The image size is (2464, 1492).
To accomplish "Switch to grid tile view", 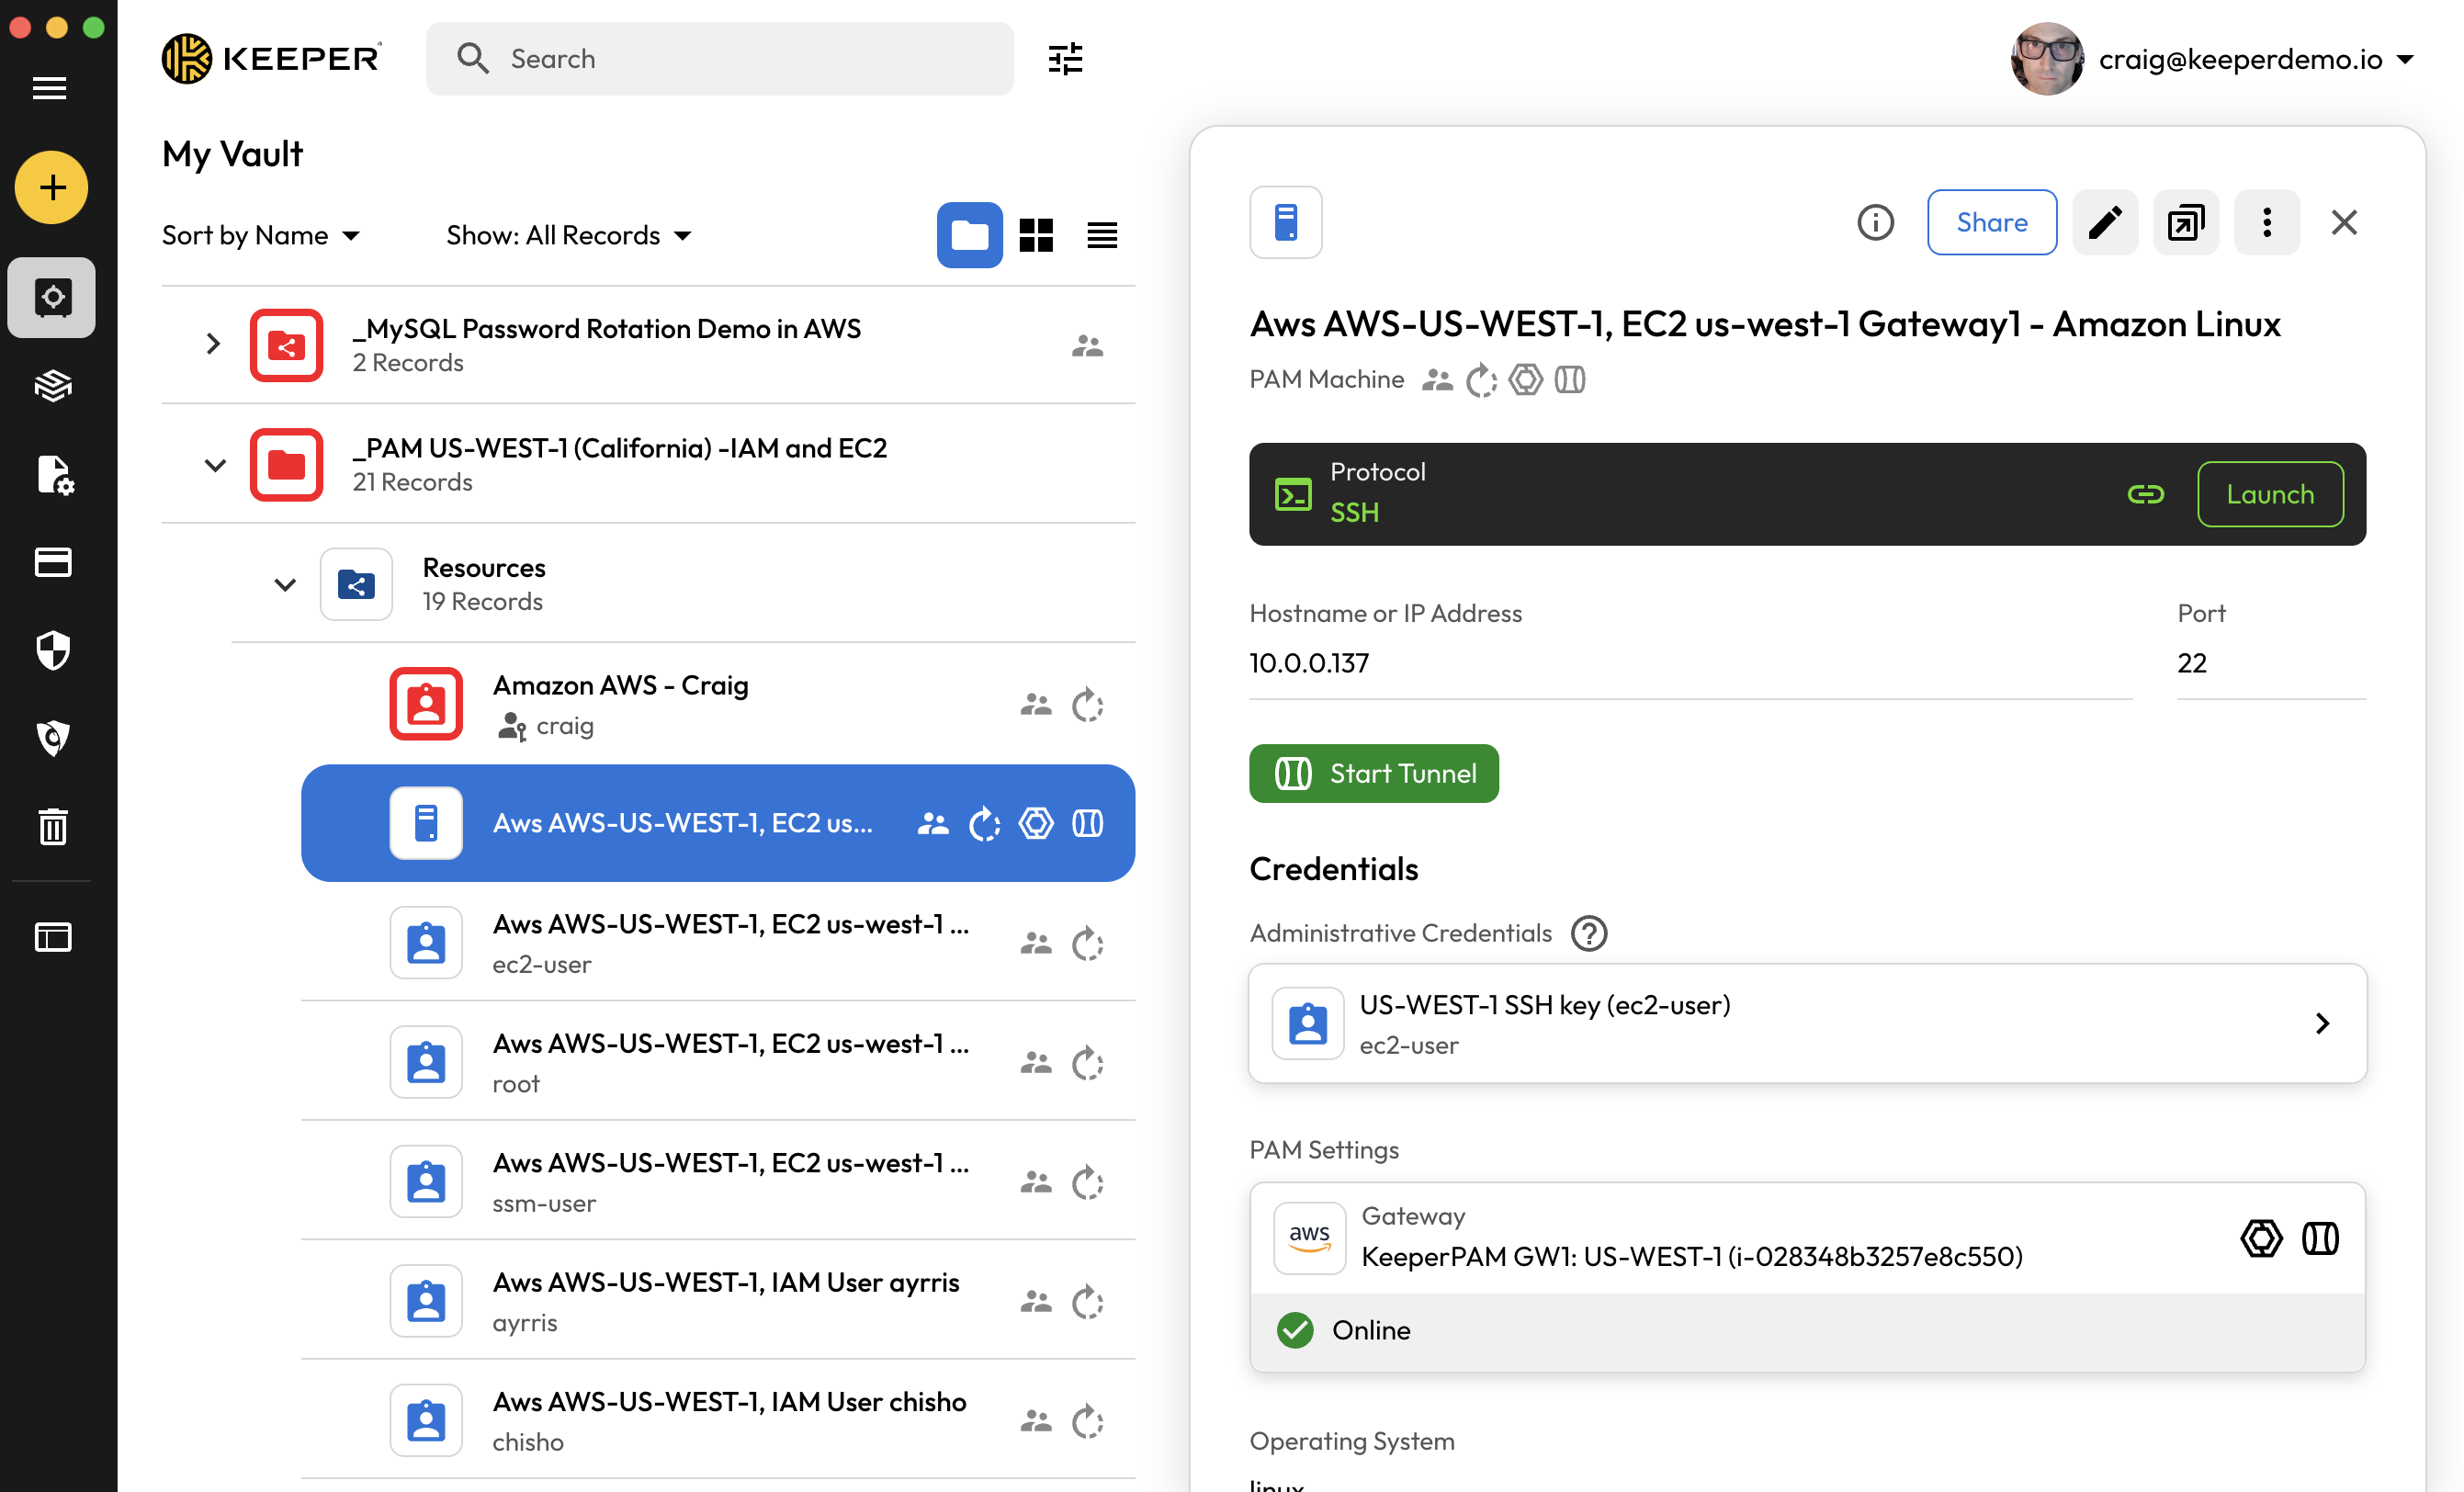I will (x=1036, y=235).
